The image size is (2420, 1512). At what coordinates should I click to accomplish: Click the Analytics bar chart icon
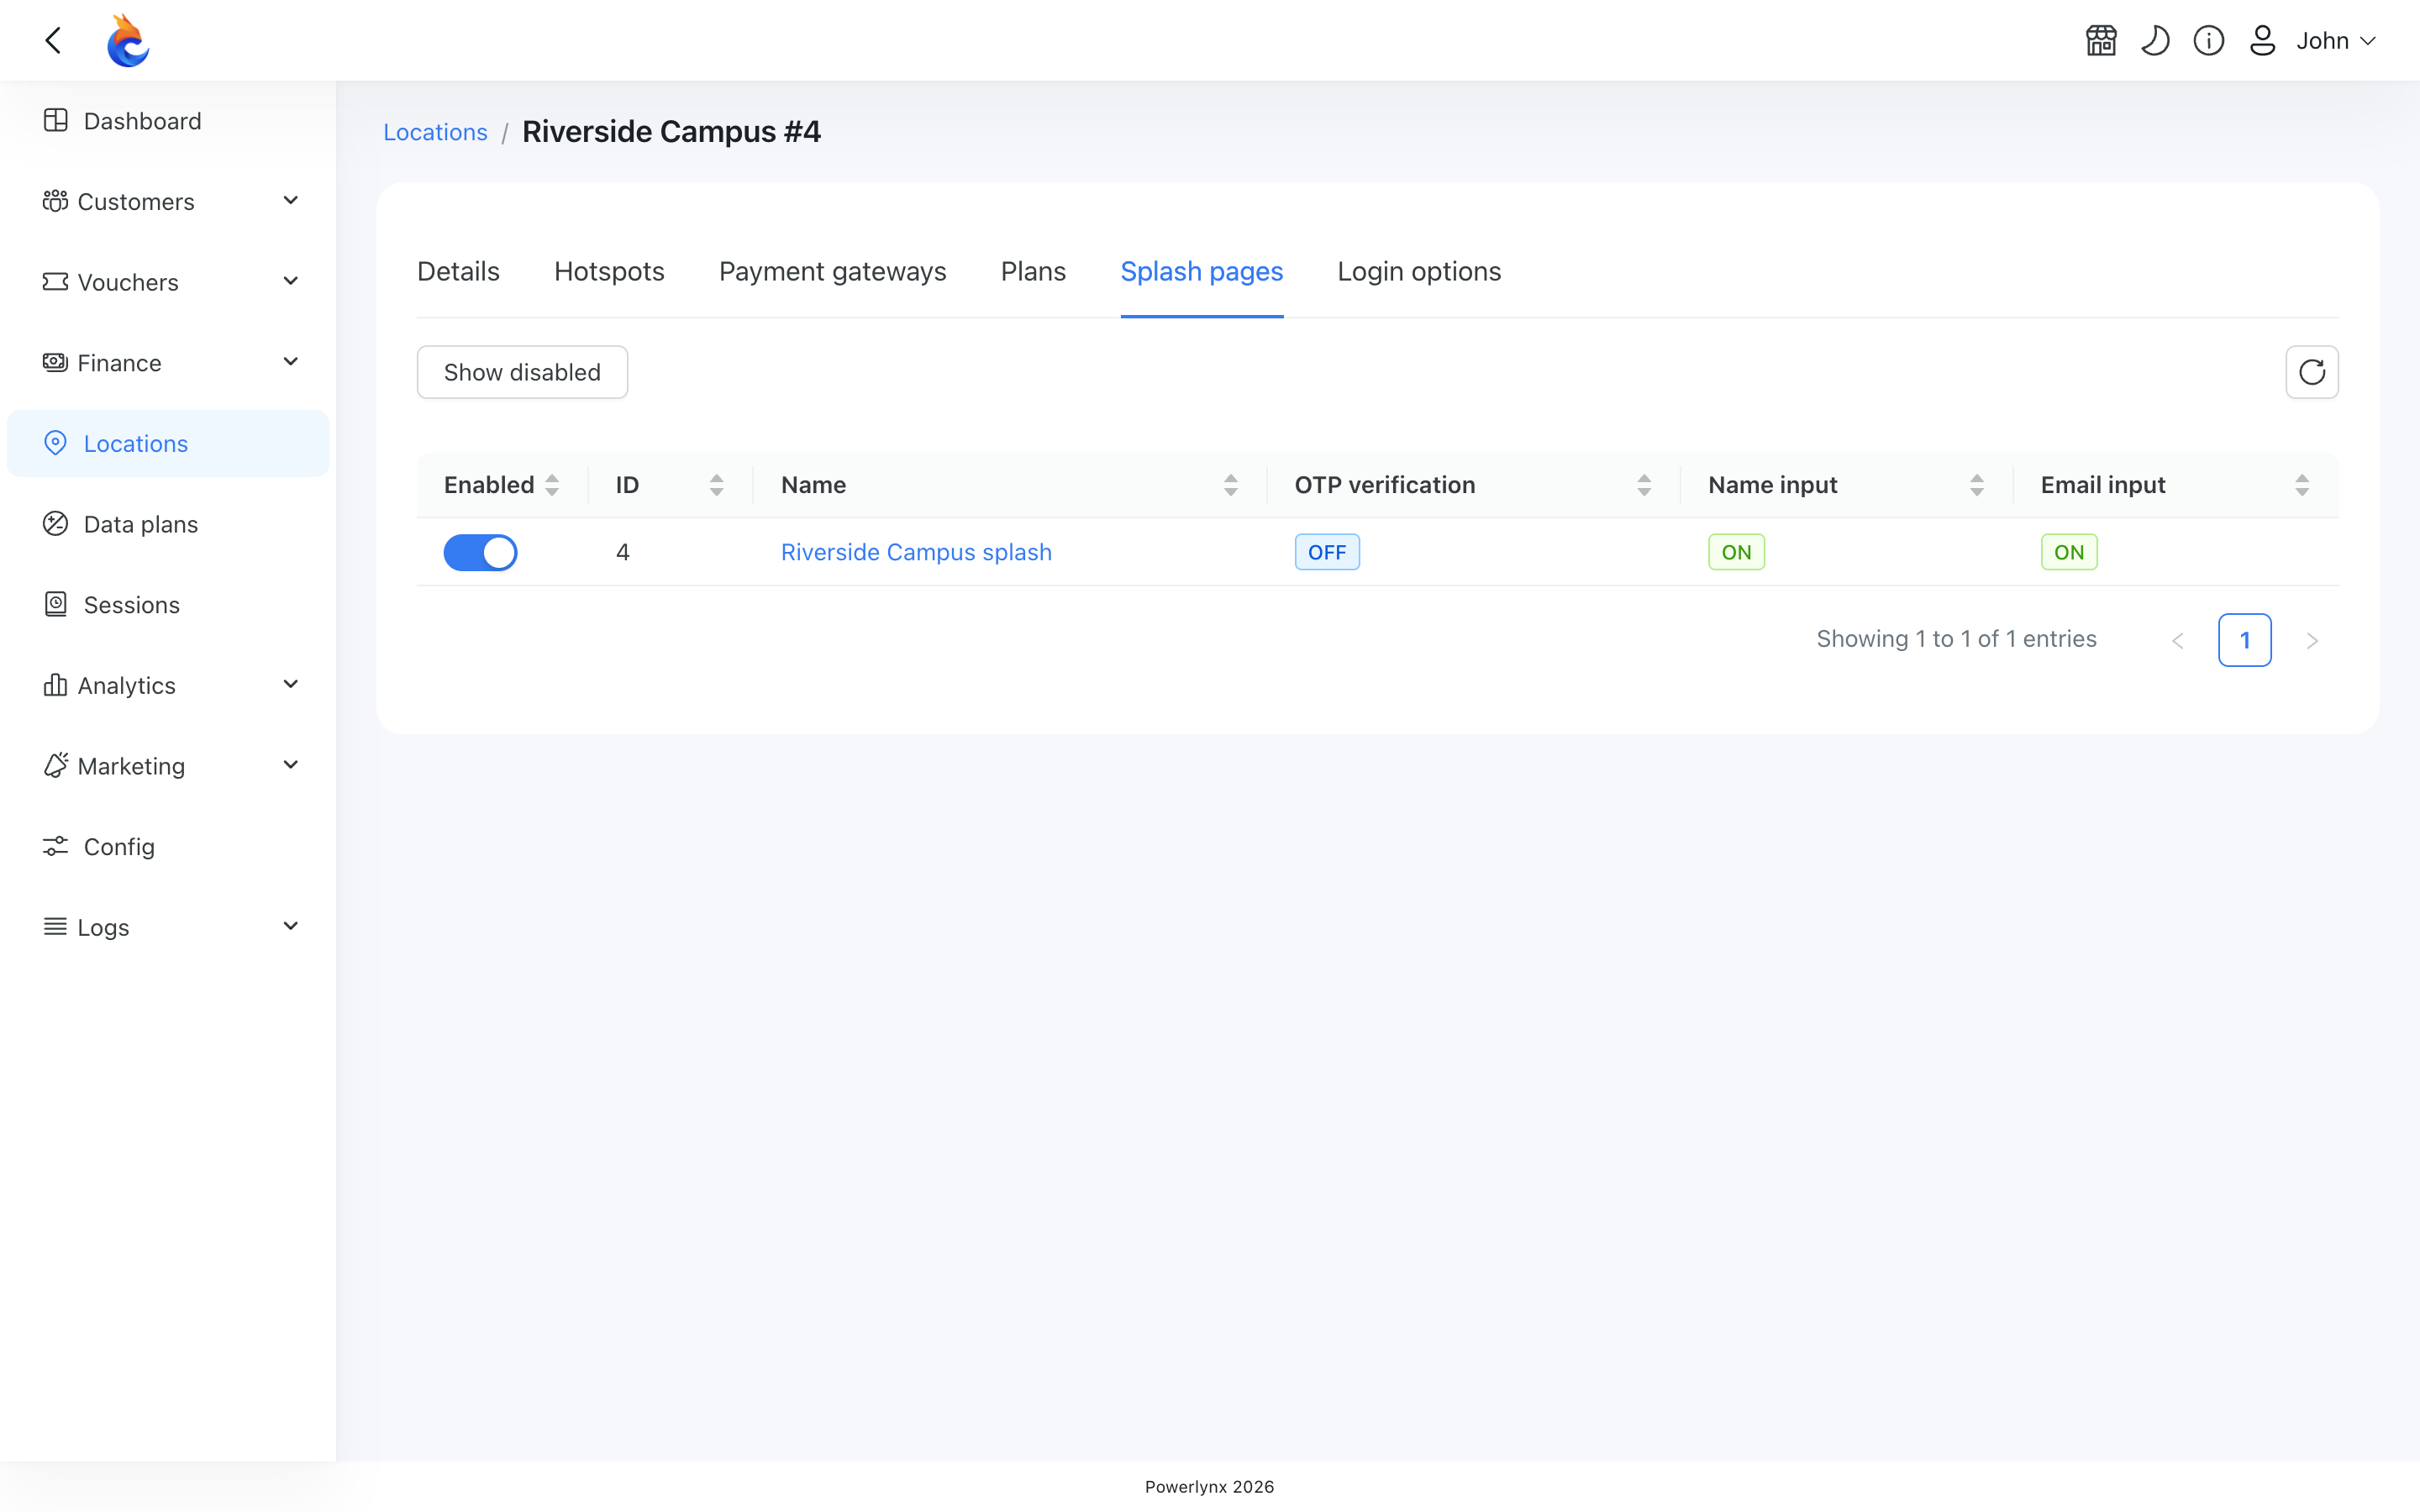(x=55, y=685)
